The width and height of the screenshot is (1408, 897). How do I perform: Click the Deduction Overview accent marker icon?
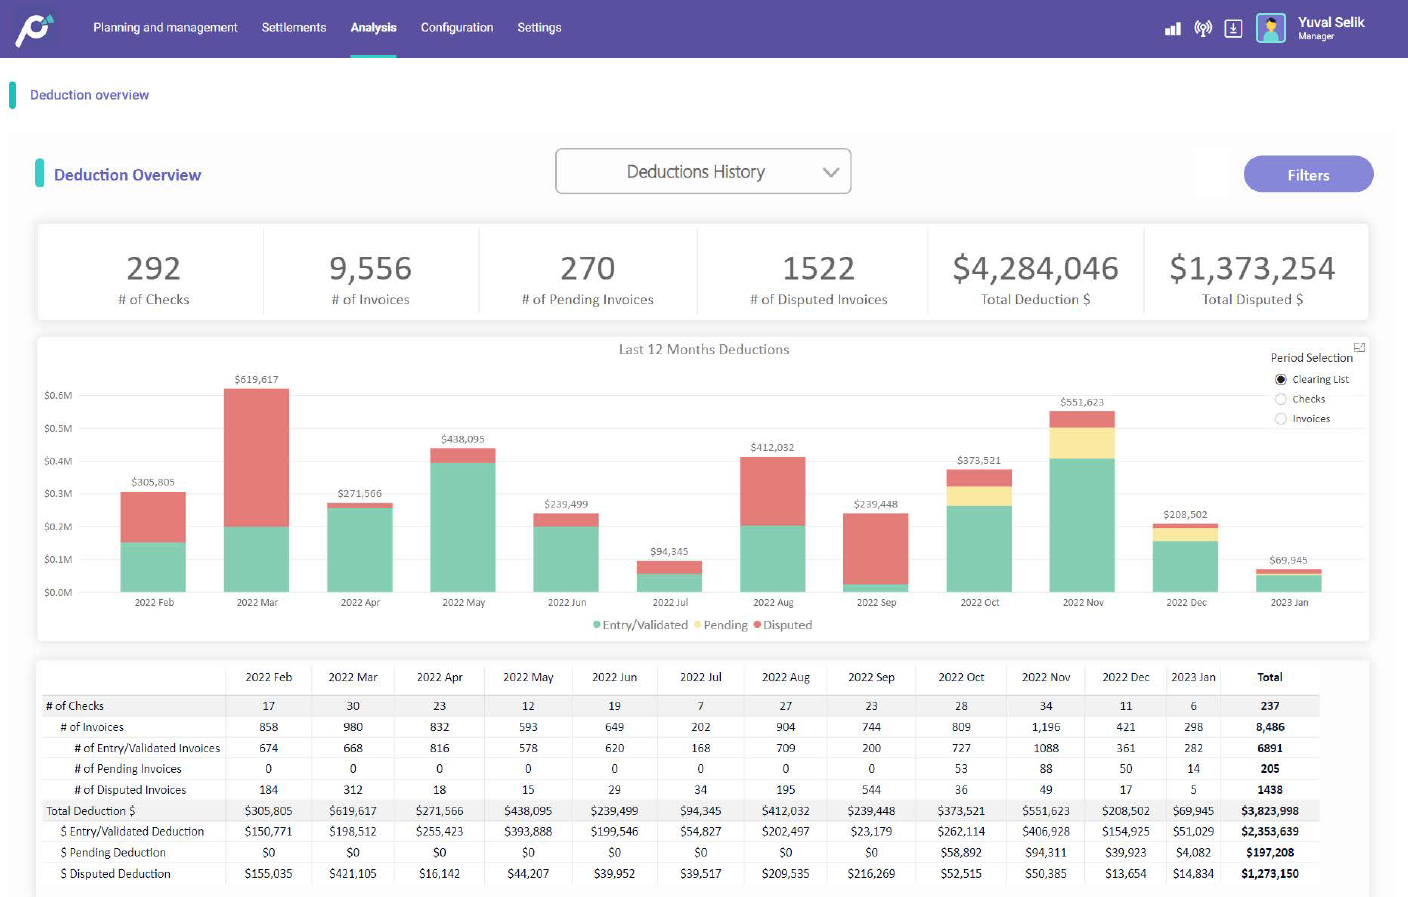[38, 175]
